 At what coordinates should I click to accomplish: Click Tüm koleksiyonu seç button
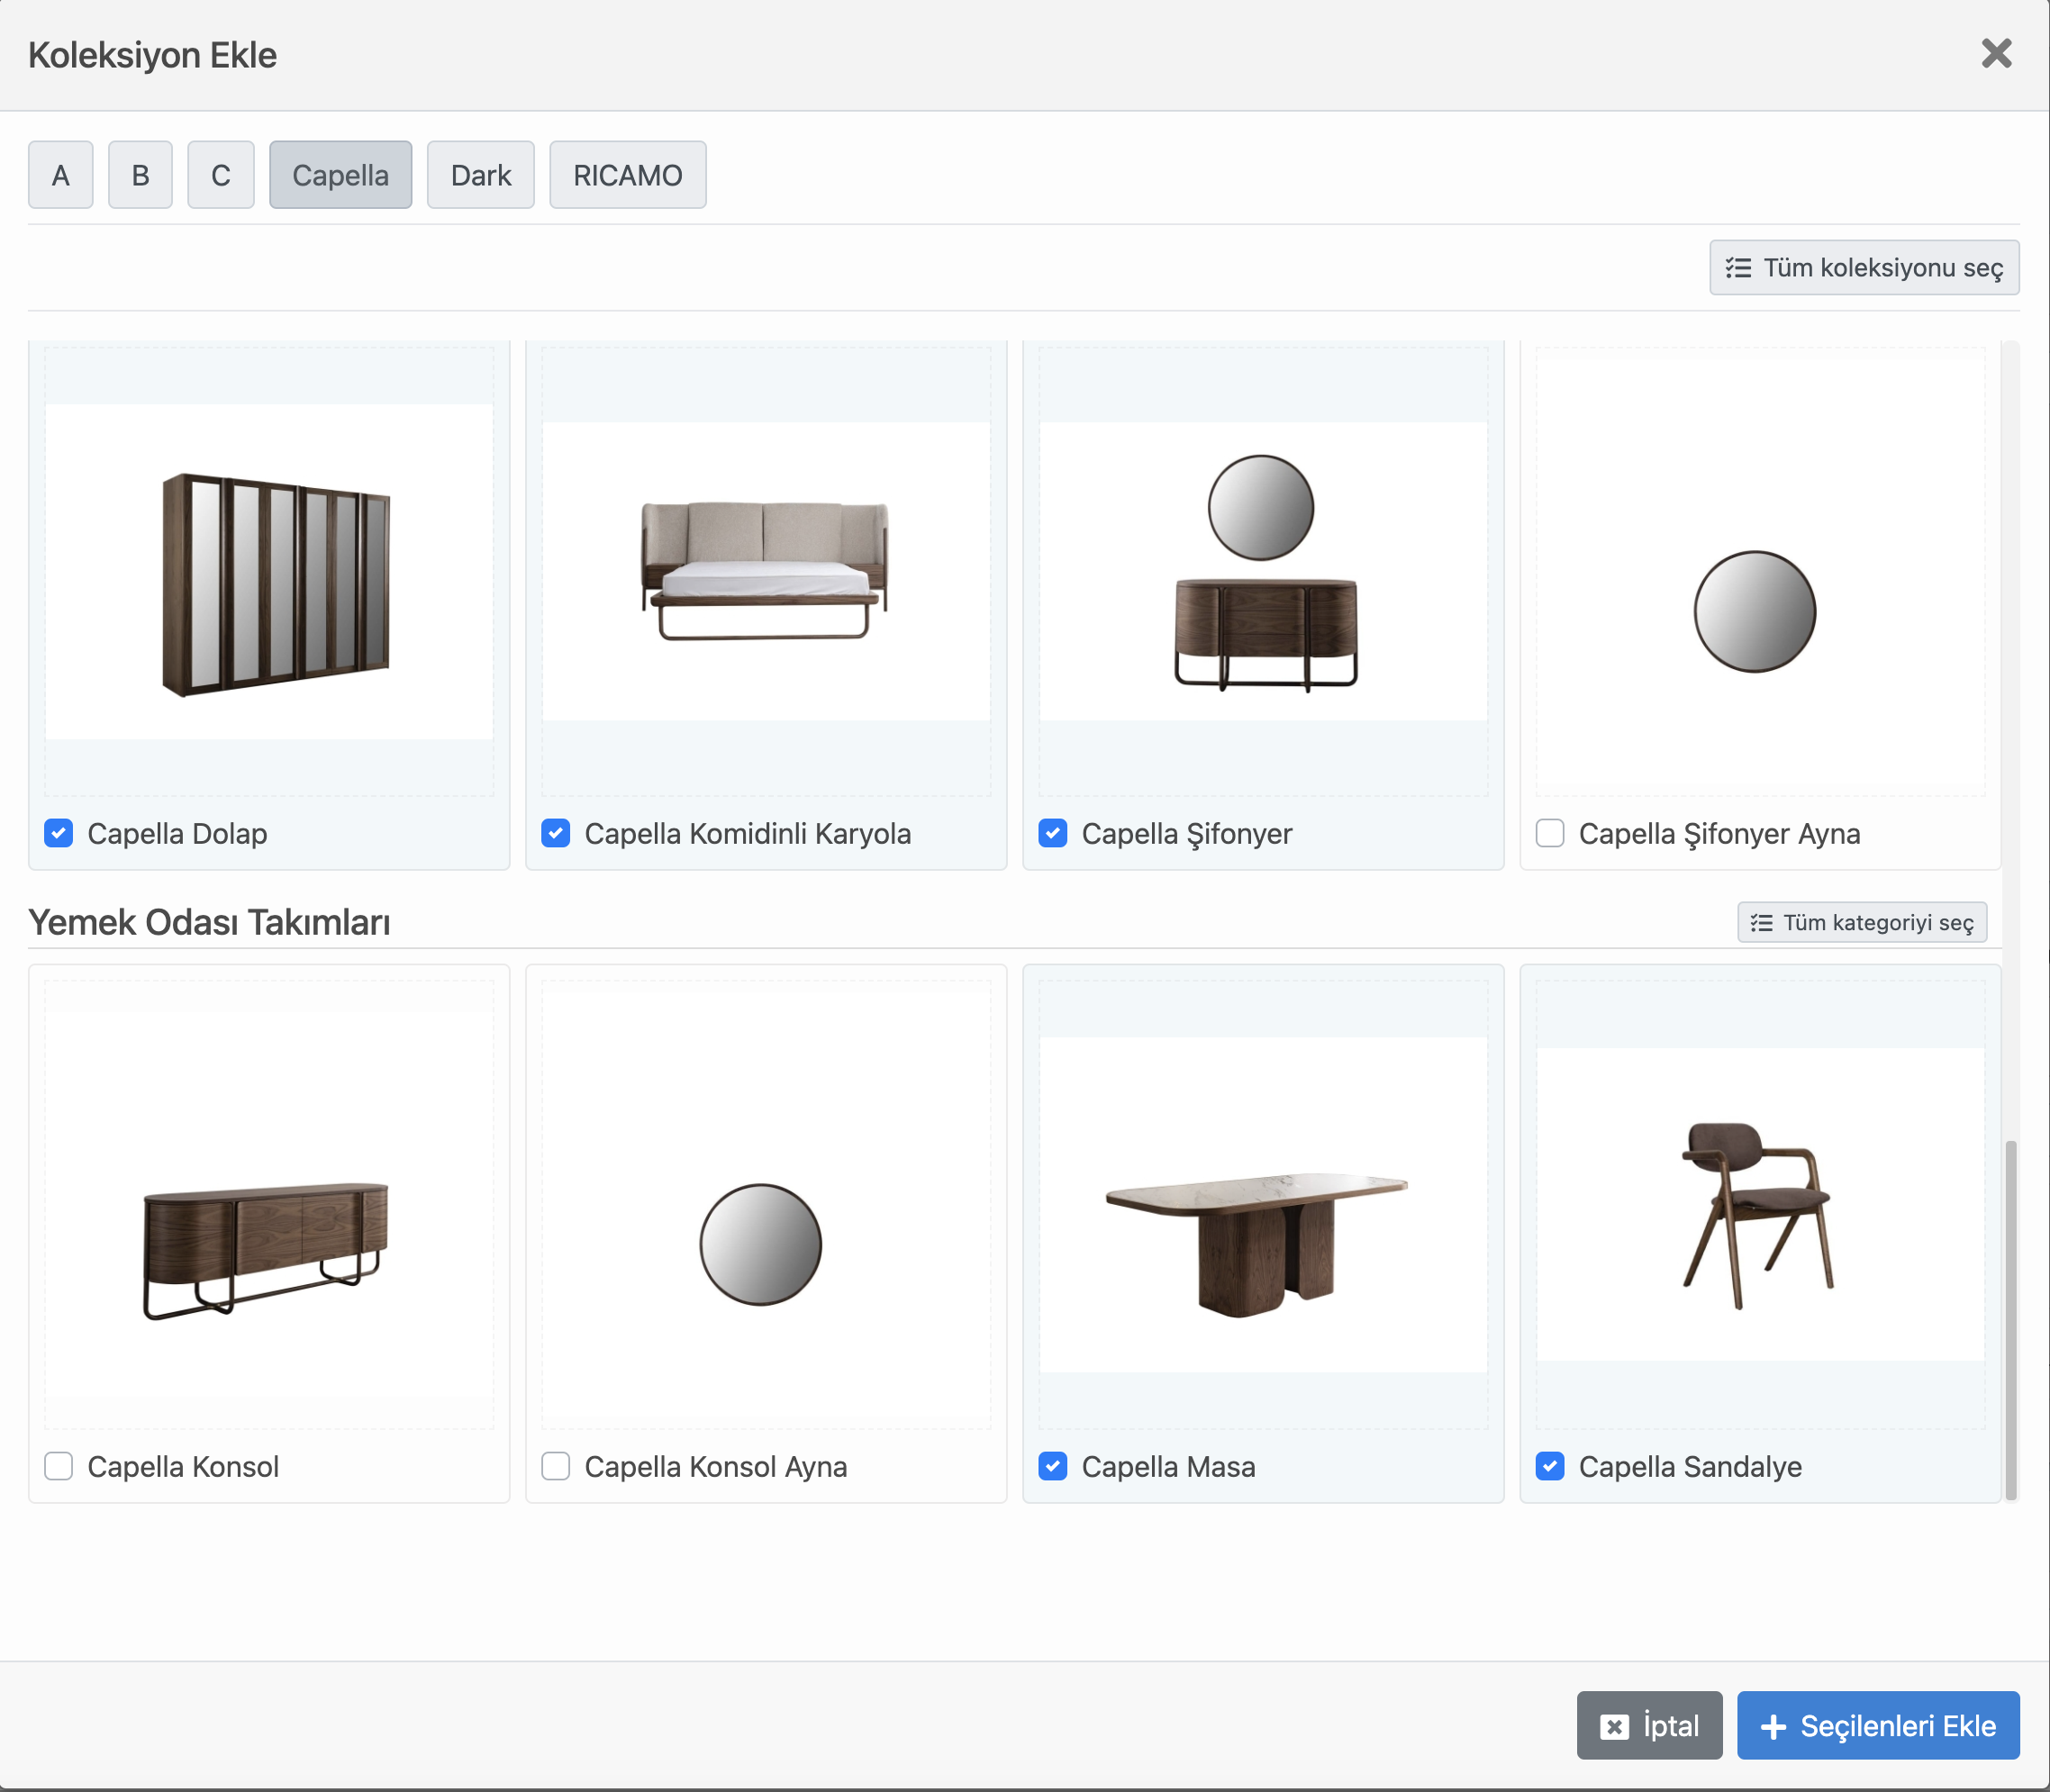tap(1864, 267)
